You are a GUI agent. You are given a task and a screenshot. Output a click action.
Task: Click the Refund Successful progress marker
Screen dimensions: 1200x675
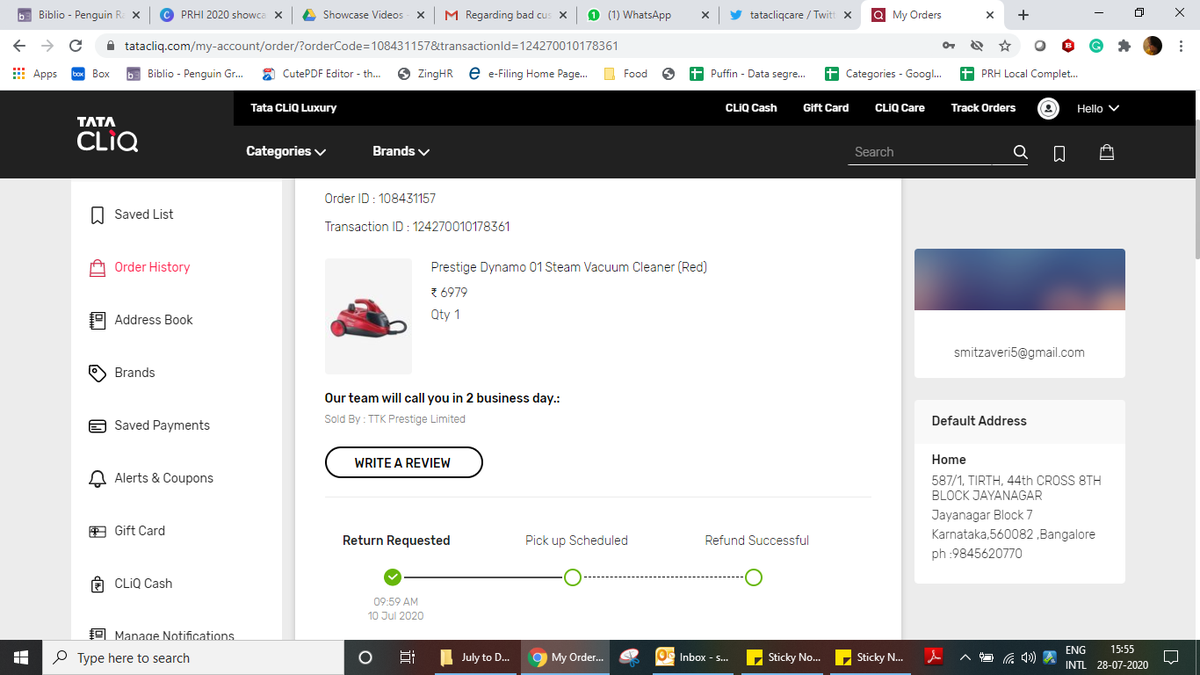753,577
